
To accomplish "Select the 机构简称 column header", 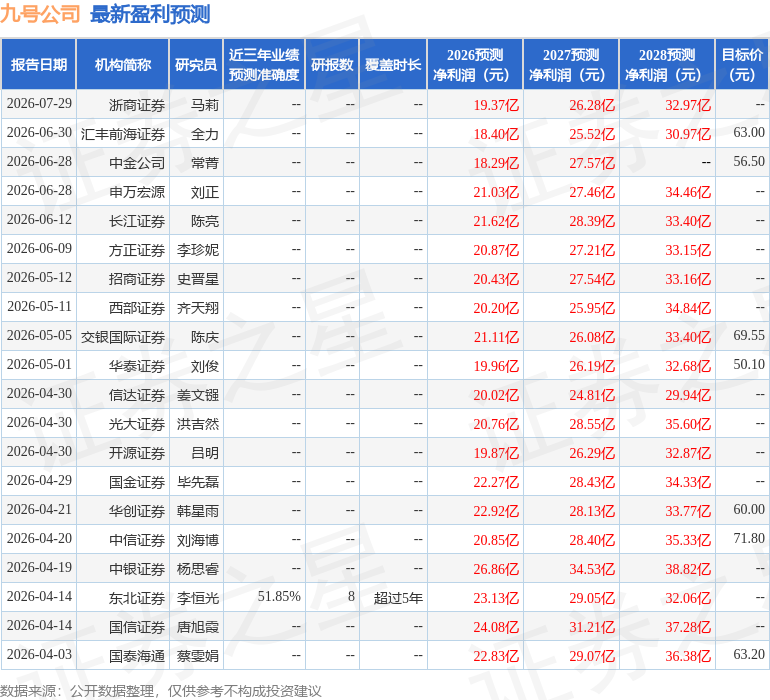I will click(x=123, y=64).
